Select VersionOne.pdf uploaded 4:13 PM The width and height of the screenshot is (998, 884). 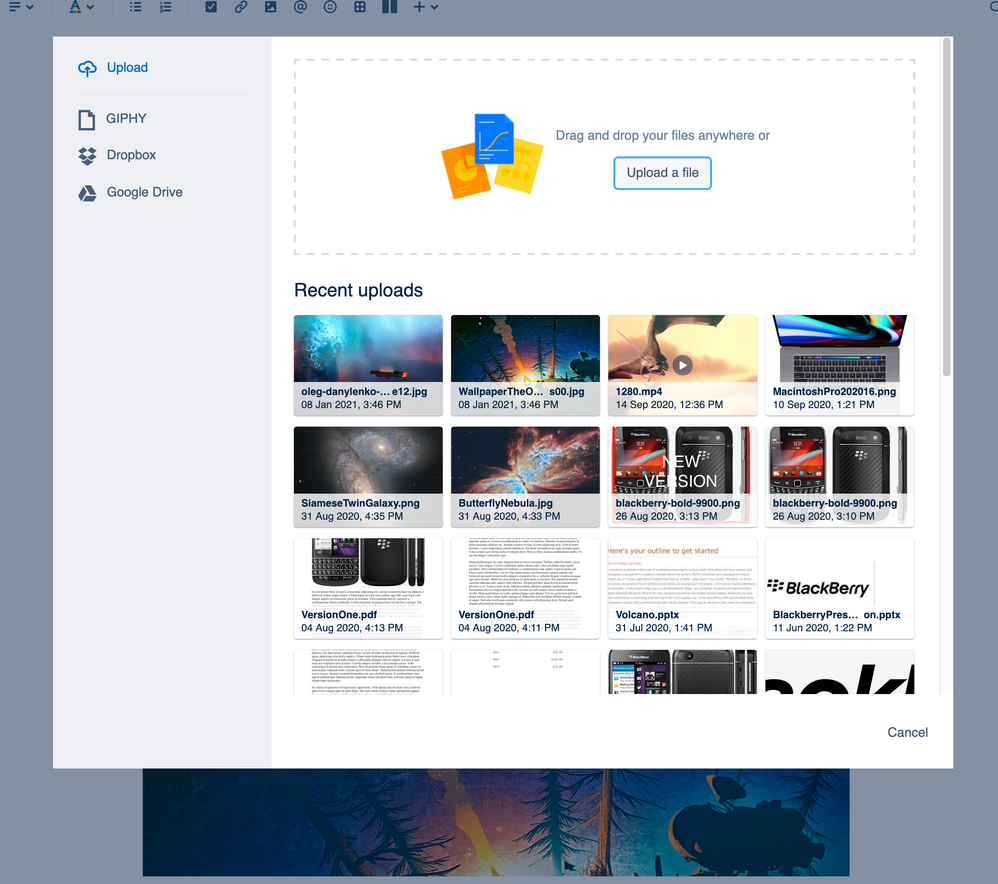(368, 588)
